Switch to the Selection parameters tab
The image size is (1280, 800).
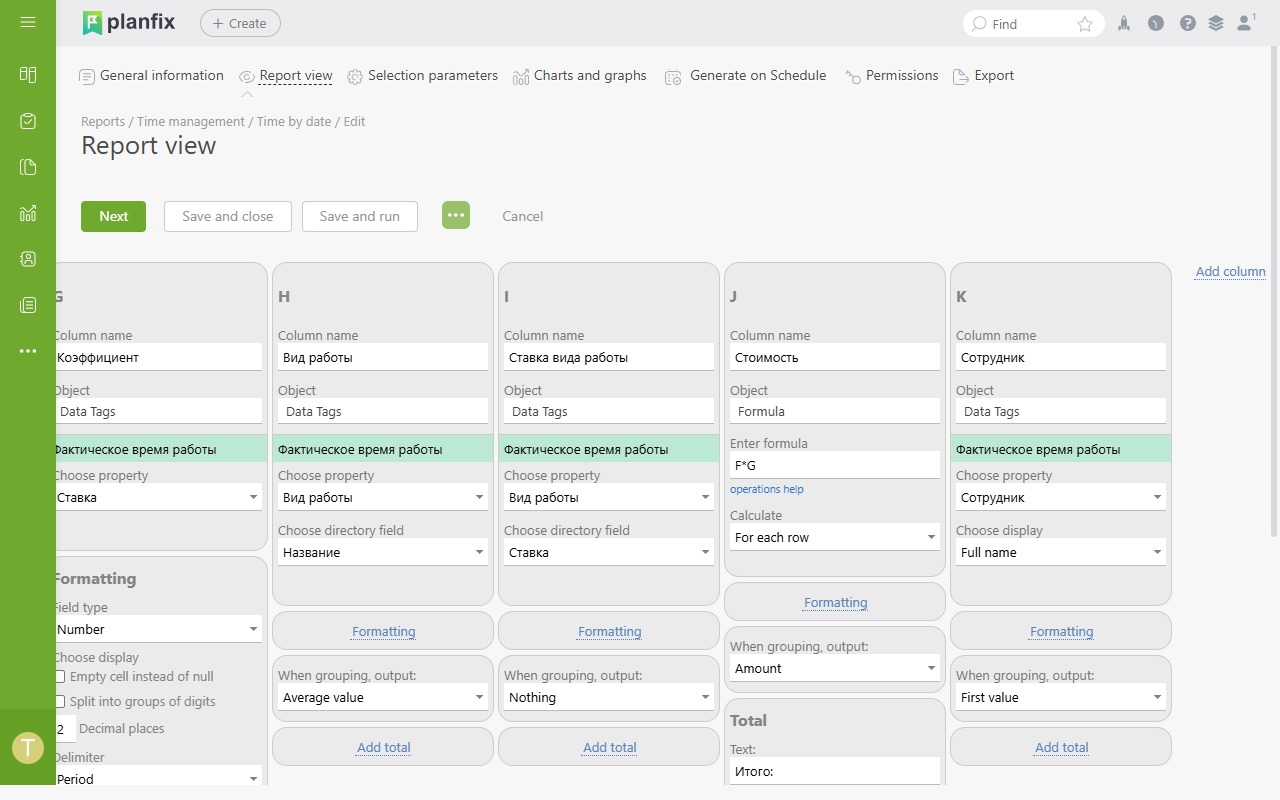pos(422,76)
